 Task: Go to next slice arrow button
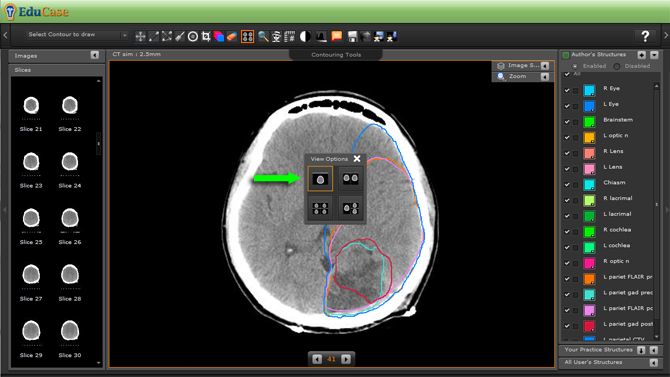(x=346, y=359)
